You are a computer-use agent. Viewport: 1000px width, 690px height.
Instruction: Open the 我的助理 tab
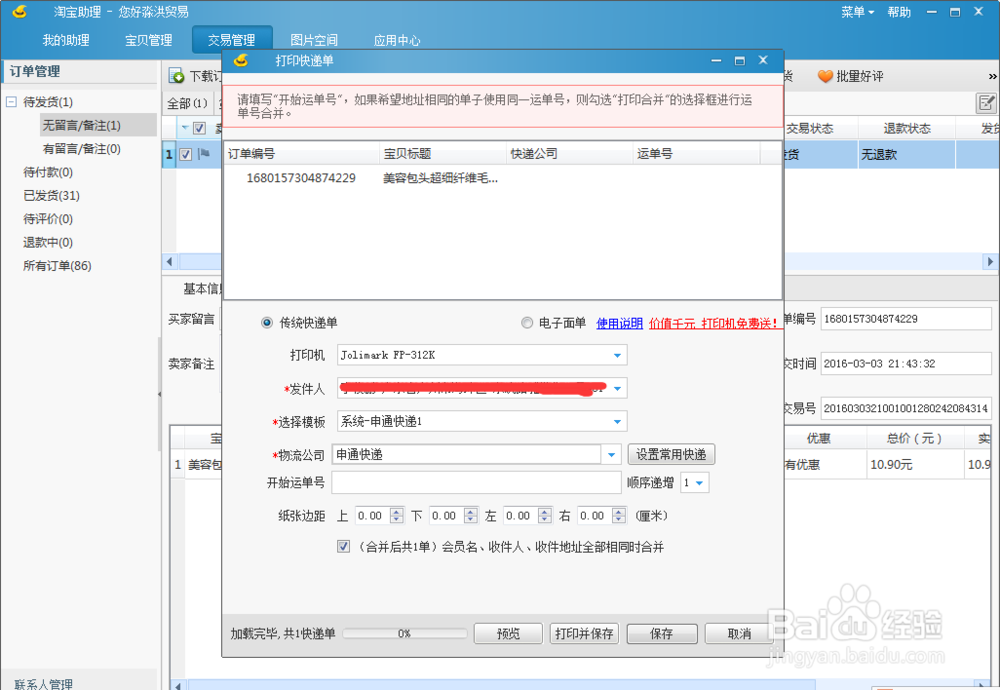coord(66,40)
